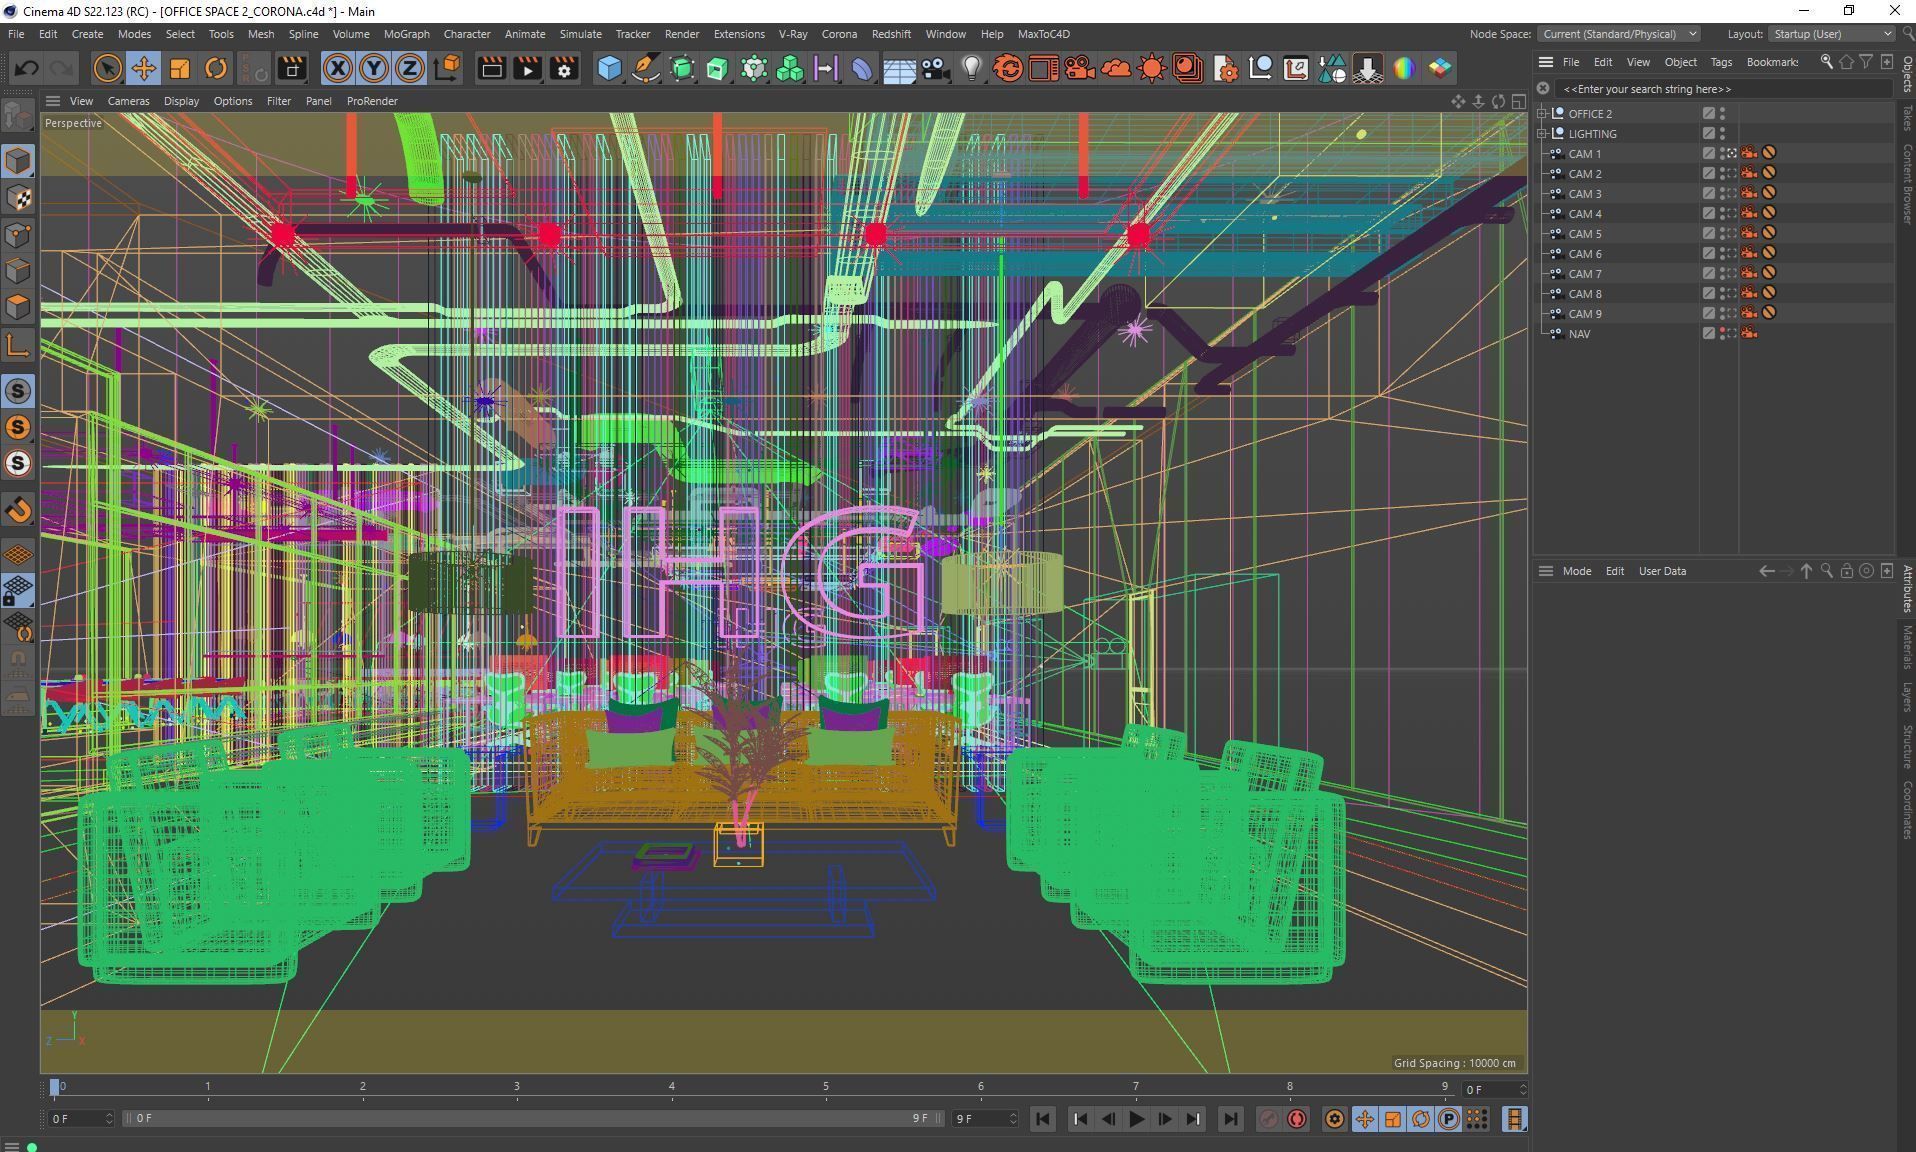Click the Extrude generator icon
This screenshot has height=1152, width=1916.
click(717, 68)
